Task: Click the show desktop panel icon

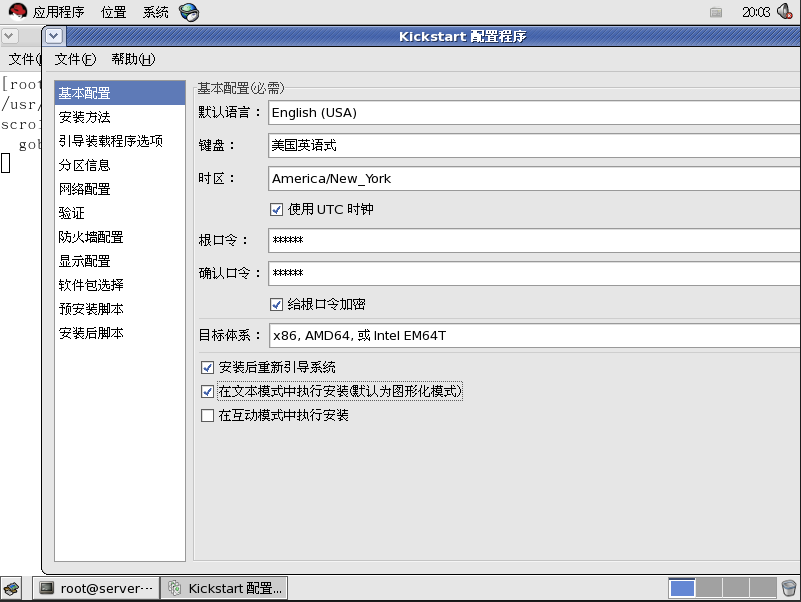Action: [x=12, y=588]
